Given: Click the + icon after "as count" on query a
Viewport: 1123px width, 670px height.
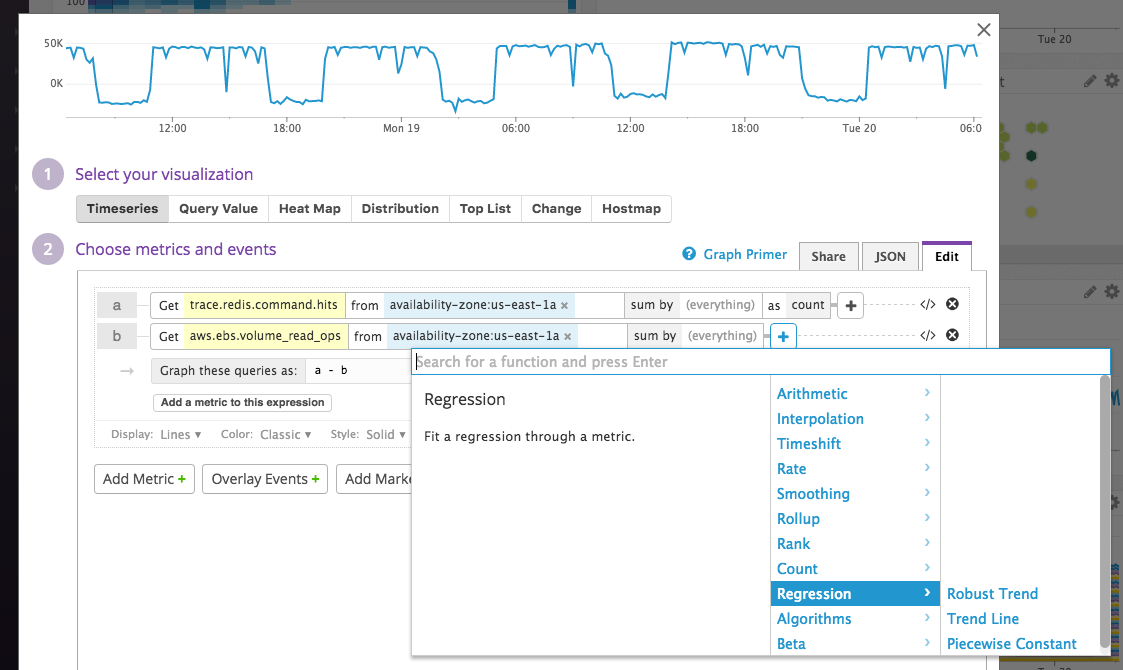Looking at the screenshot, I should pyautogui.click(x=849, y=304).
